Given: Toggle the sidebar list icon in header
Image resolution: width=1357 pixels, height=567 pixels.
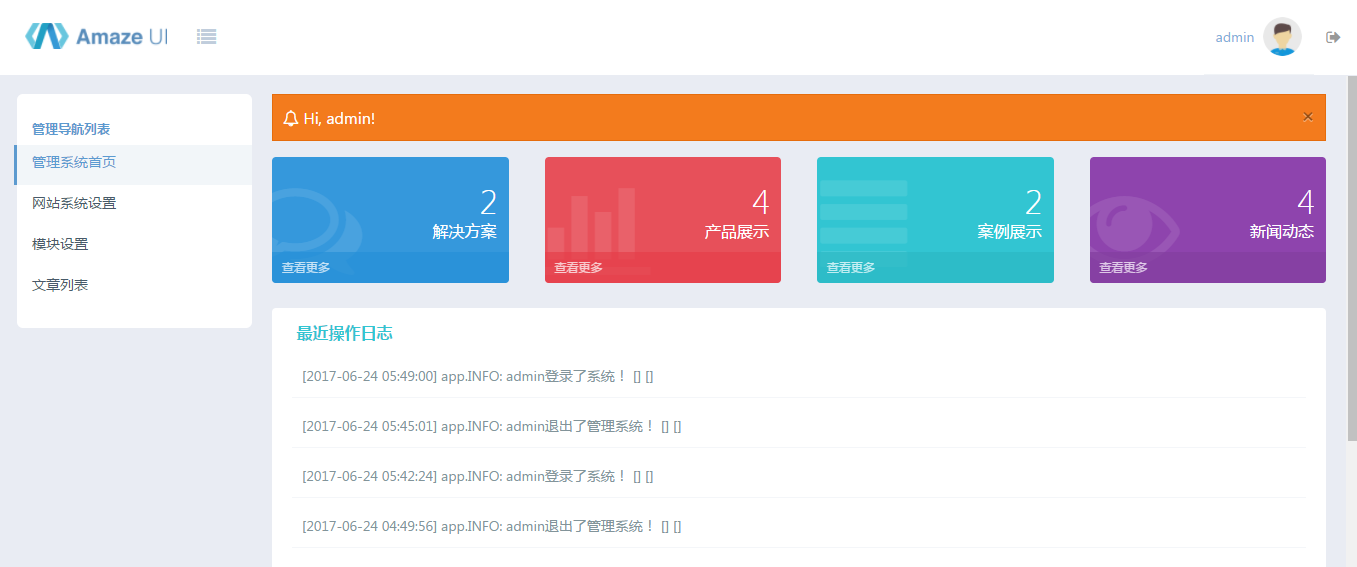Looking at the screenshot, I should pyautogui.click(x=207, y=37).
